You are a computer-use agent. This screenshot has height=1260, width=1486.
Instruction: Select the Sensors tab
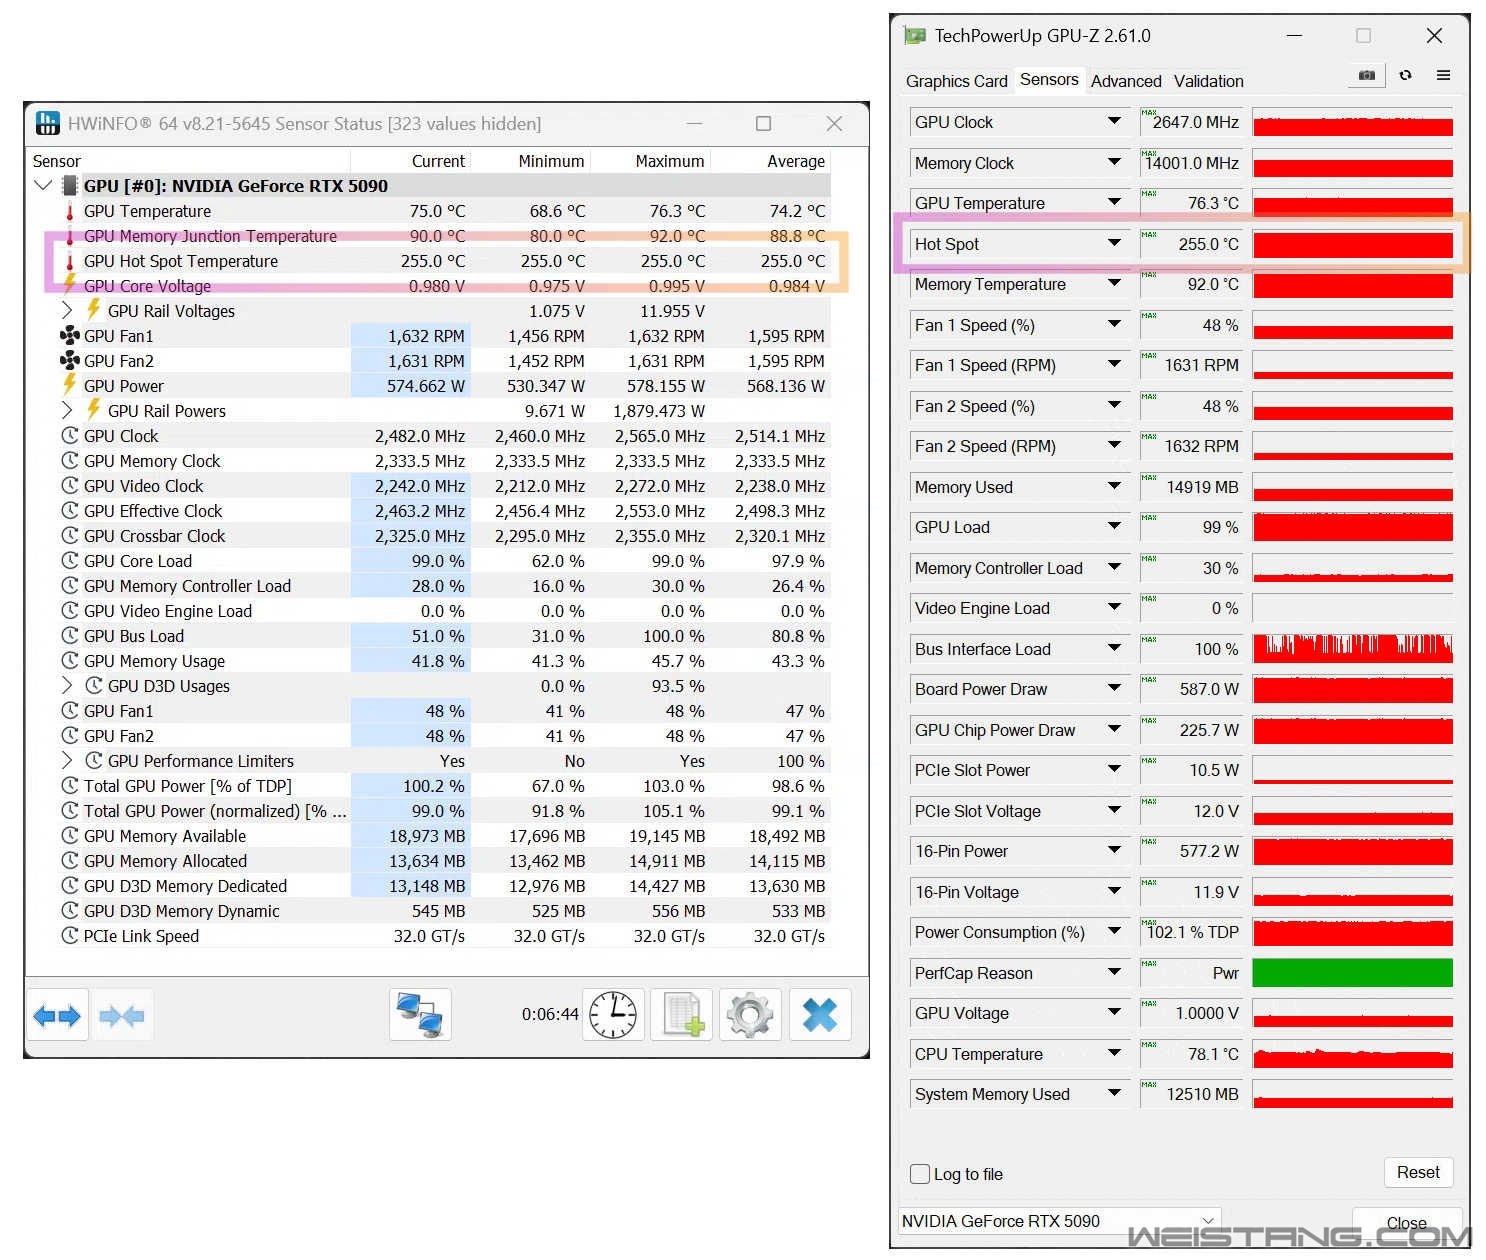tap(1049, 80)
